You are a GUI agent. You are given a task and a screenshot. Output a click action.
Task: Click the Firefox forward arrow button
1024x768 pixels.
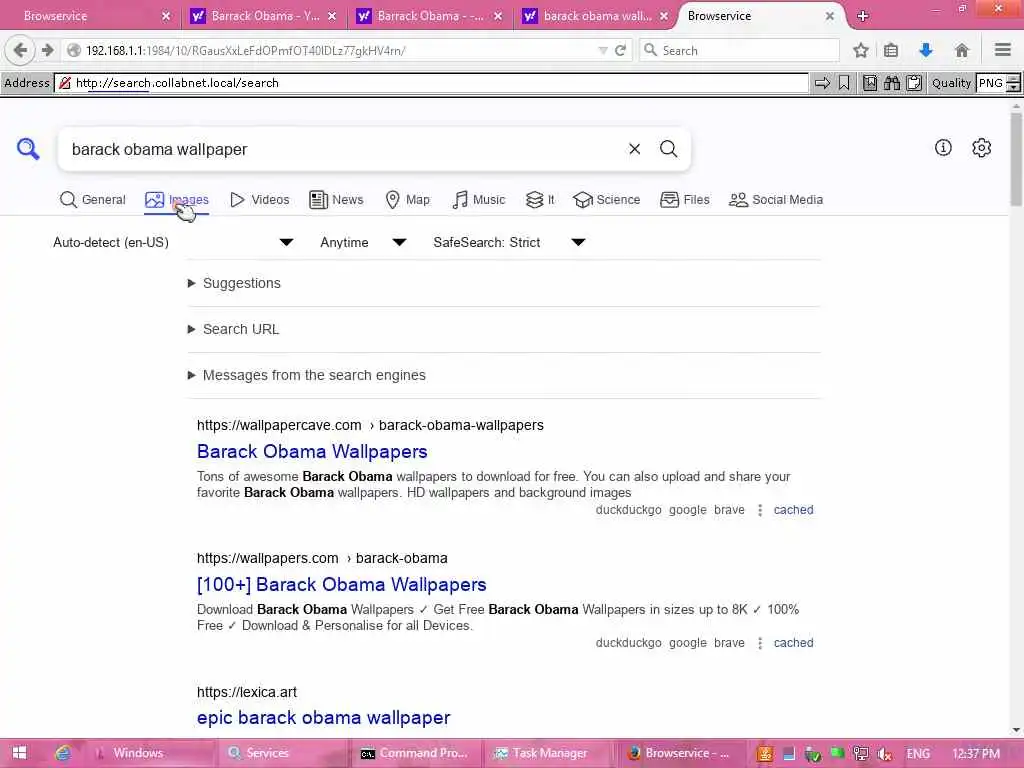47,50
